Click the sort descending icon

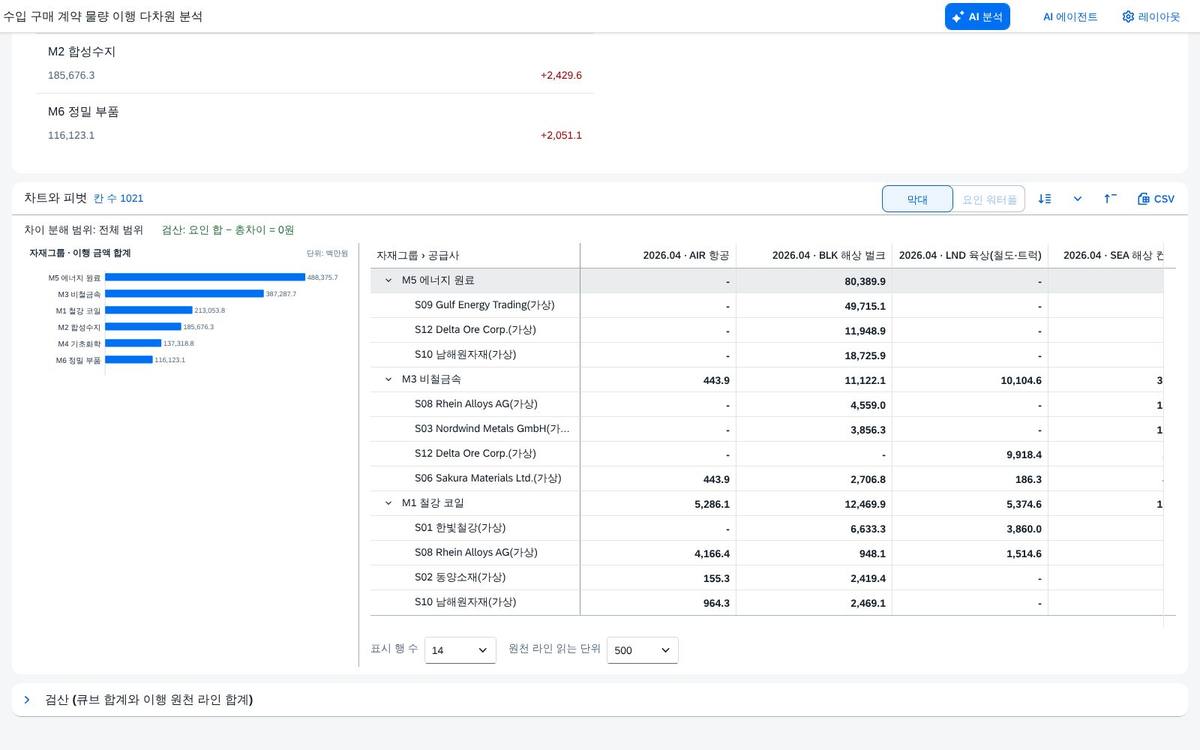click(1045, 199)
